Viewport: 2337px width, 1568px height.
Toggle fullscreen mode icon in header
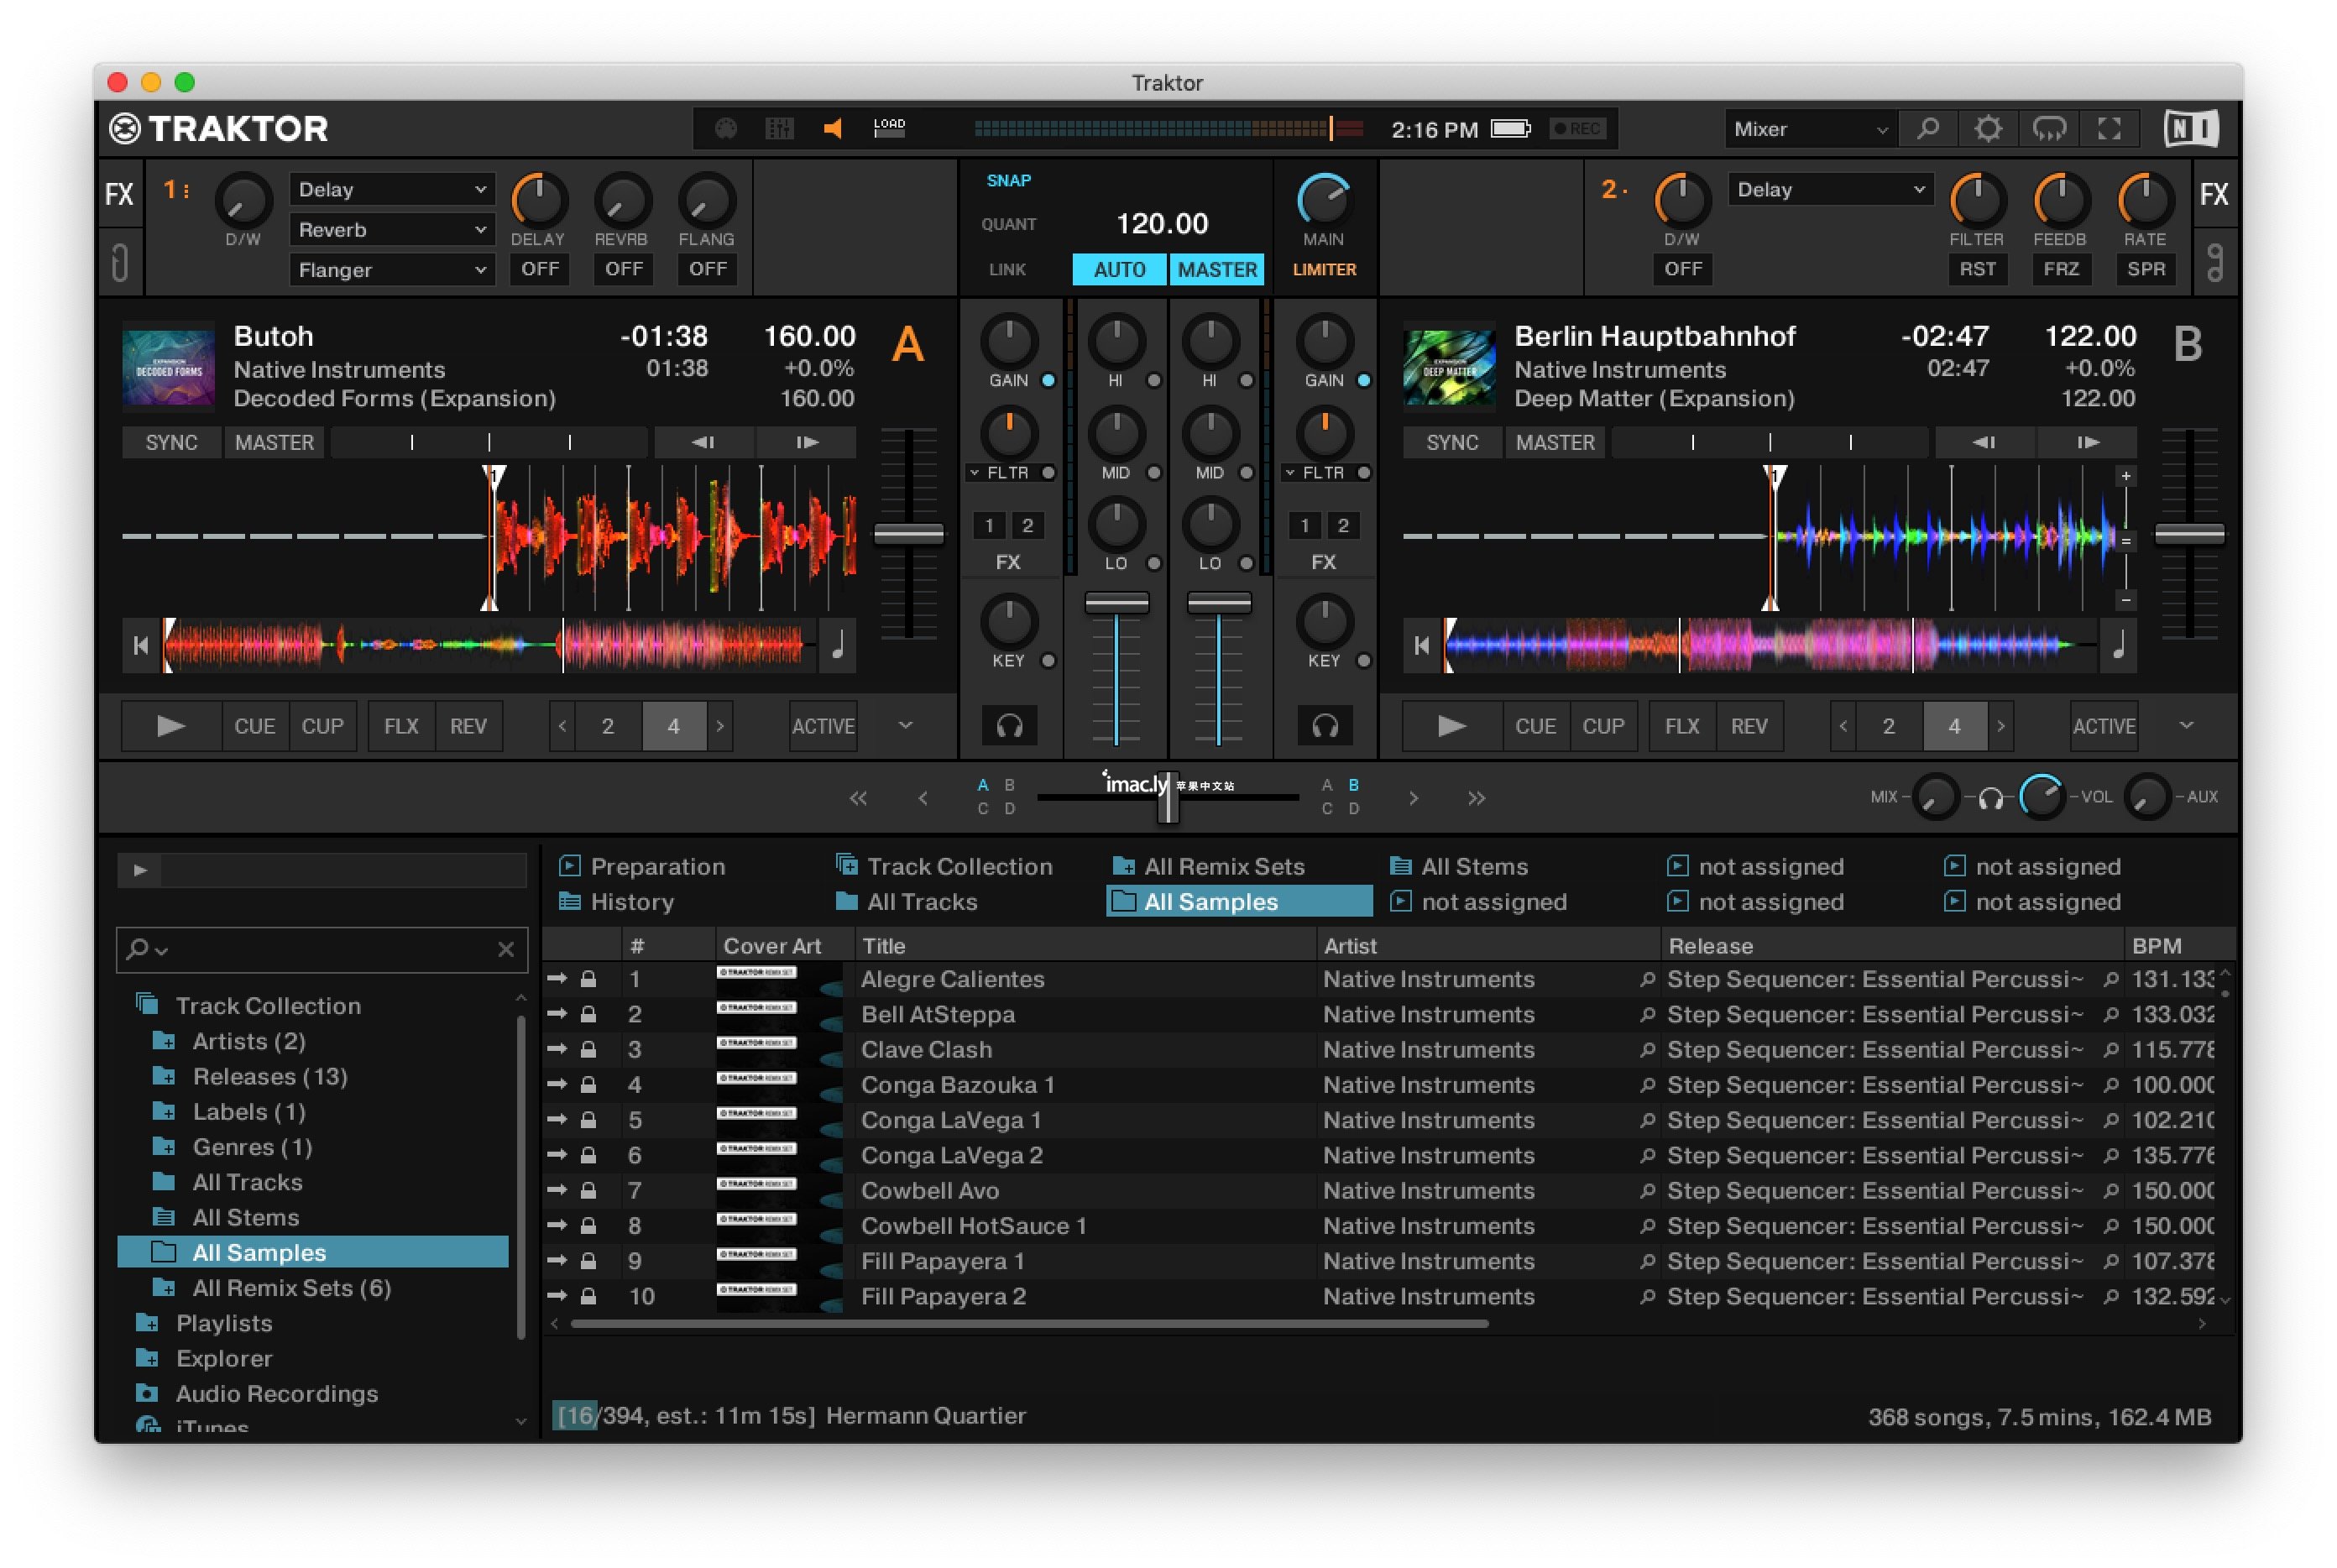[x=2109, y=128]
